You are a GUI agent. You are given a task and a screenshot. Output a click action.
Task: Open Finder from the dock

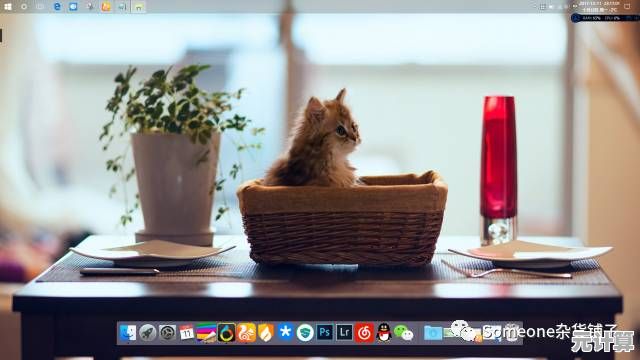click(128, 333)
